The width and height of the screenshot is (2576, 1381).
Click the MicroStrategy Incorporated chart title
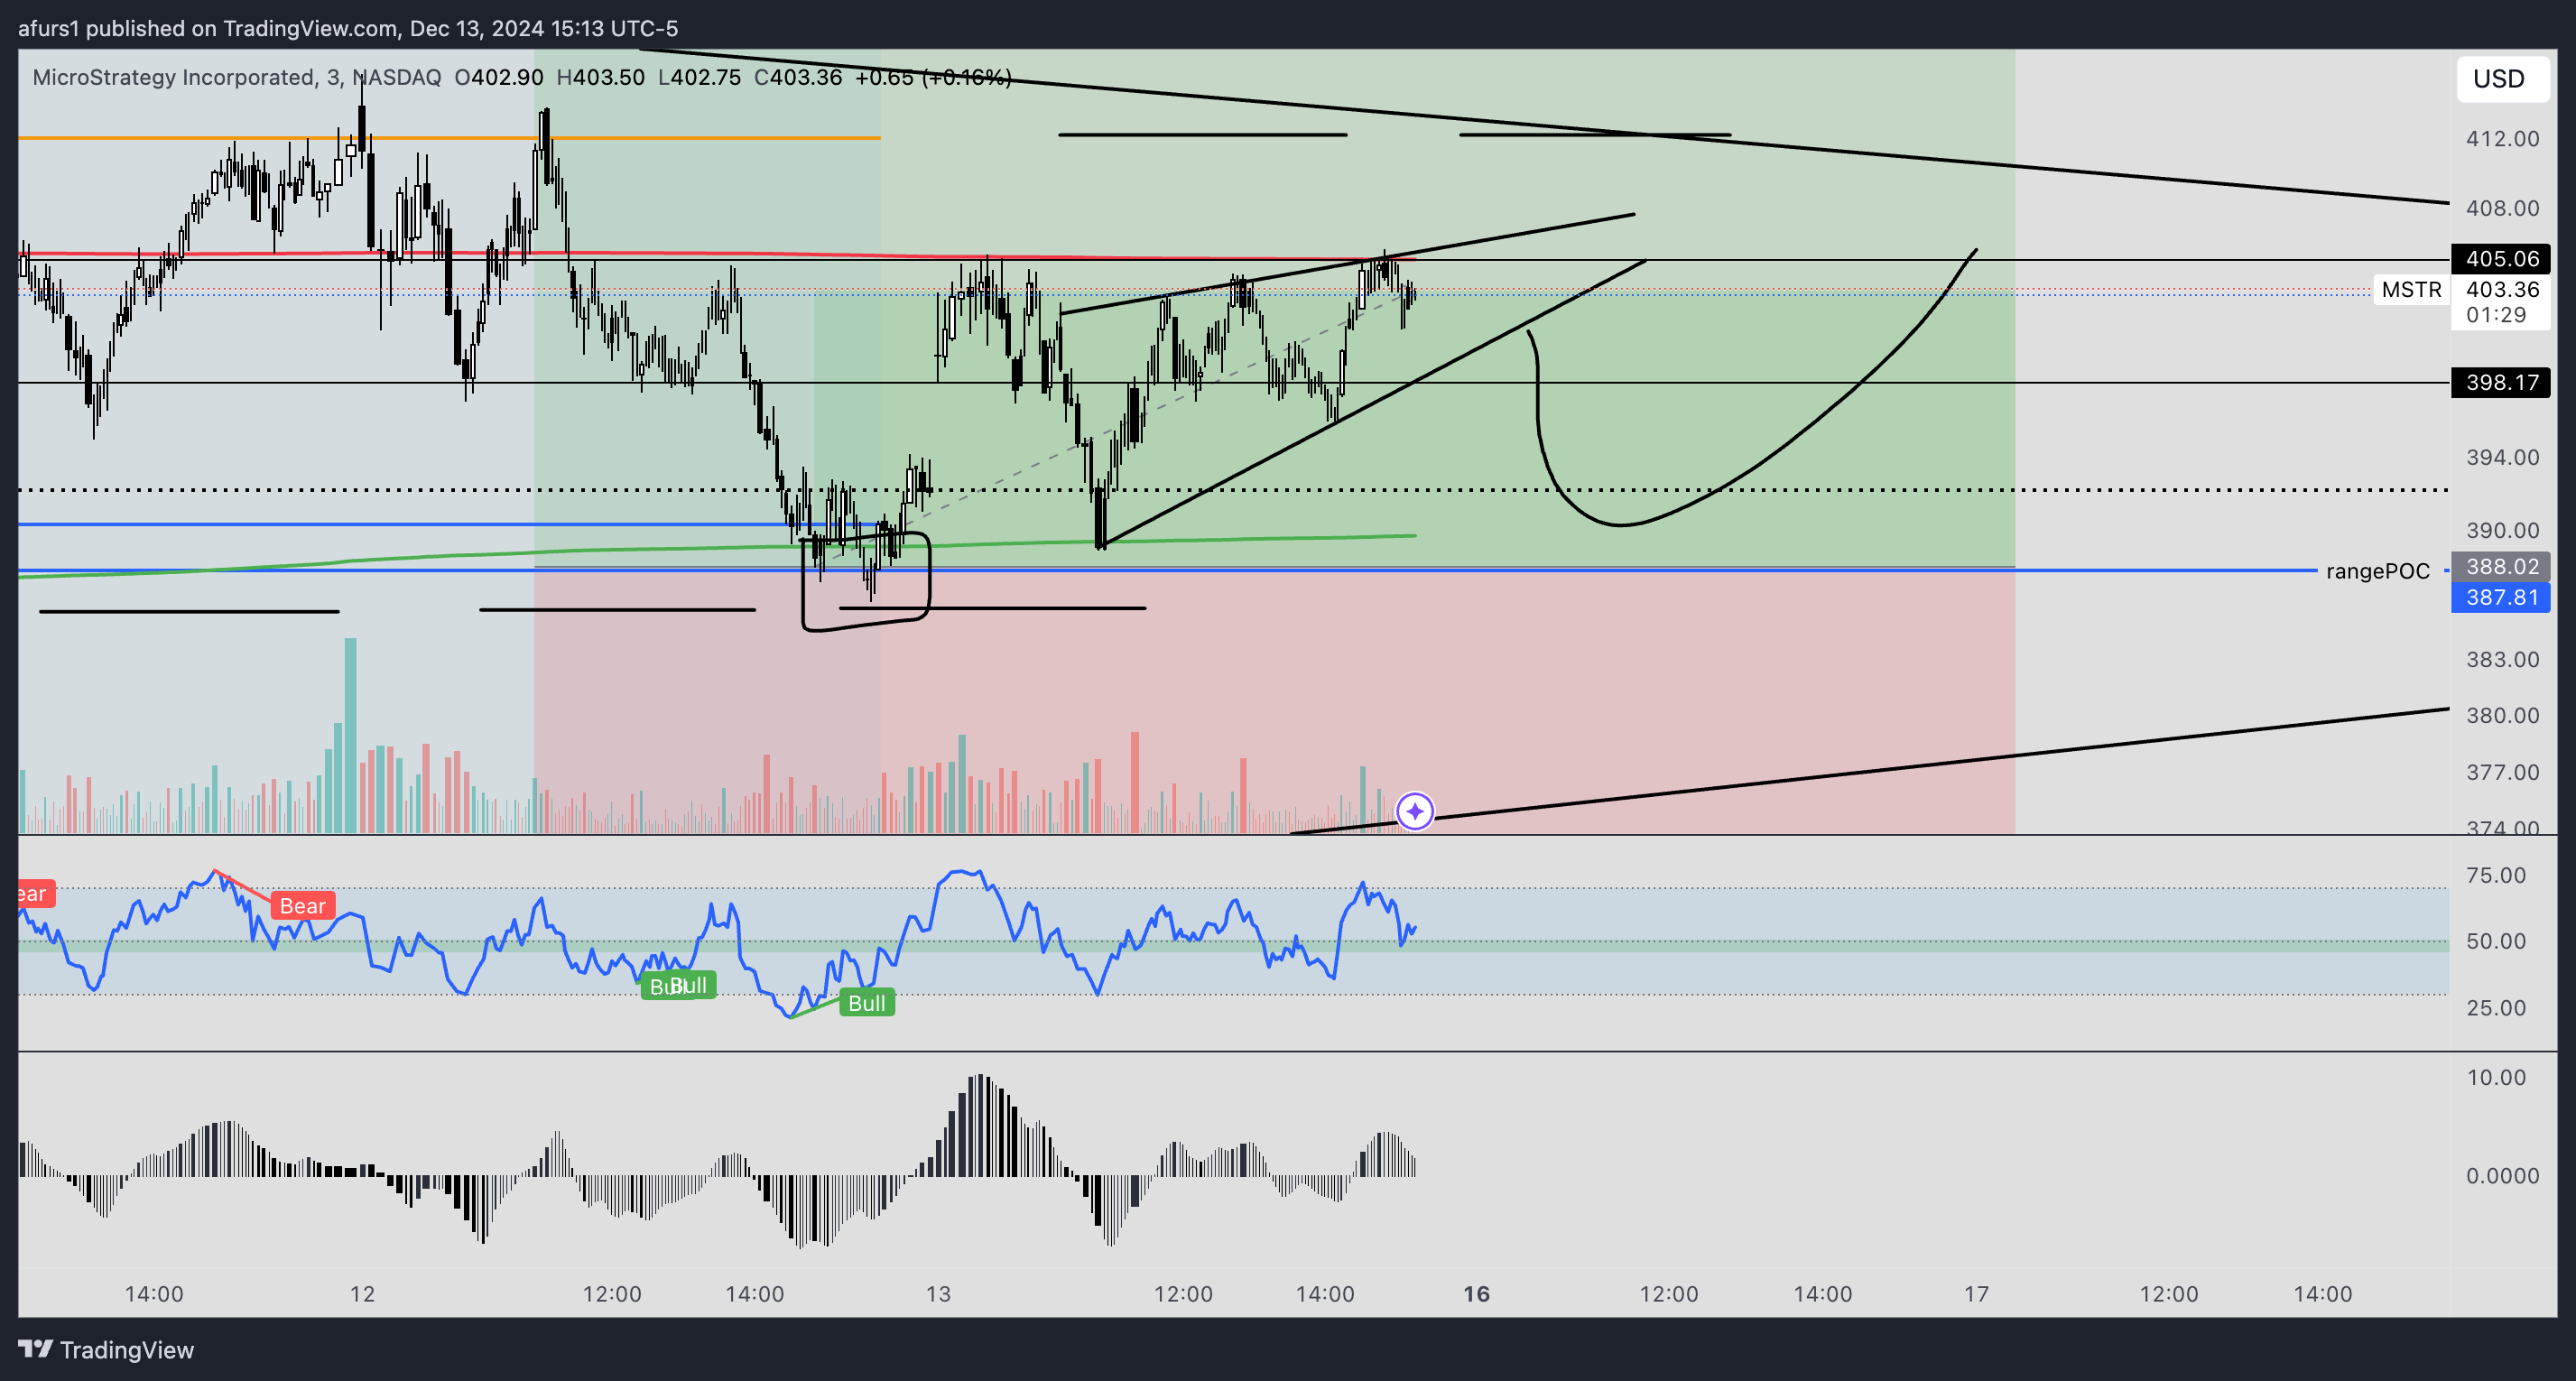[x=173, y=77]
